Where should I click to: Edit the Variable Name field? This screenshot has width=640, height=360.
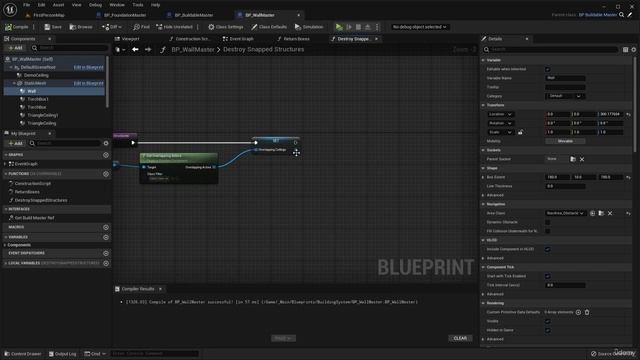click(565, 78)
